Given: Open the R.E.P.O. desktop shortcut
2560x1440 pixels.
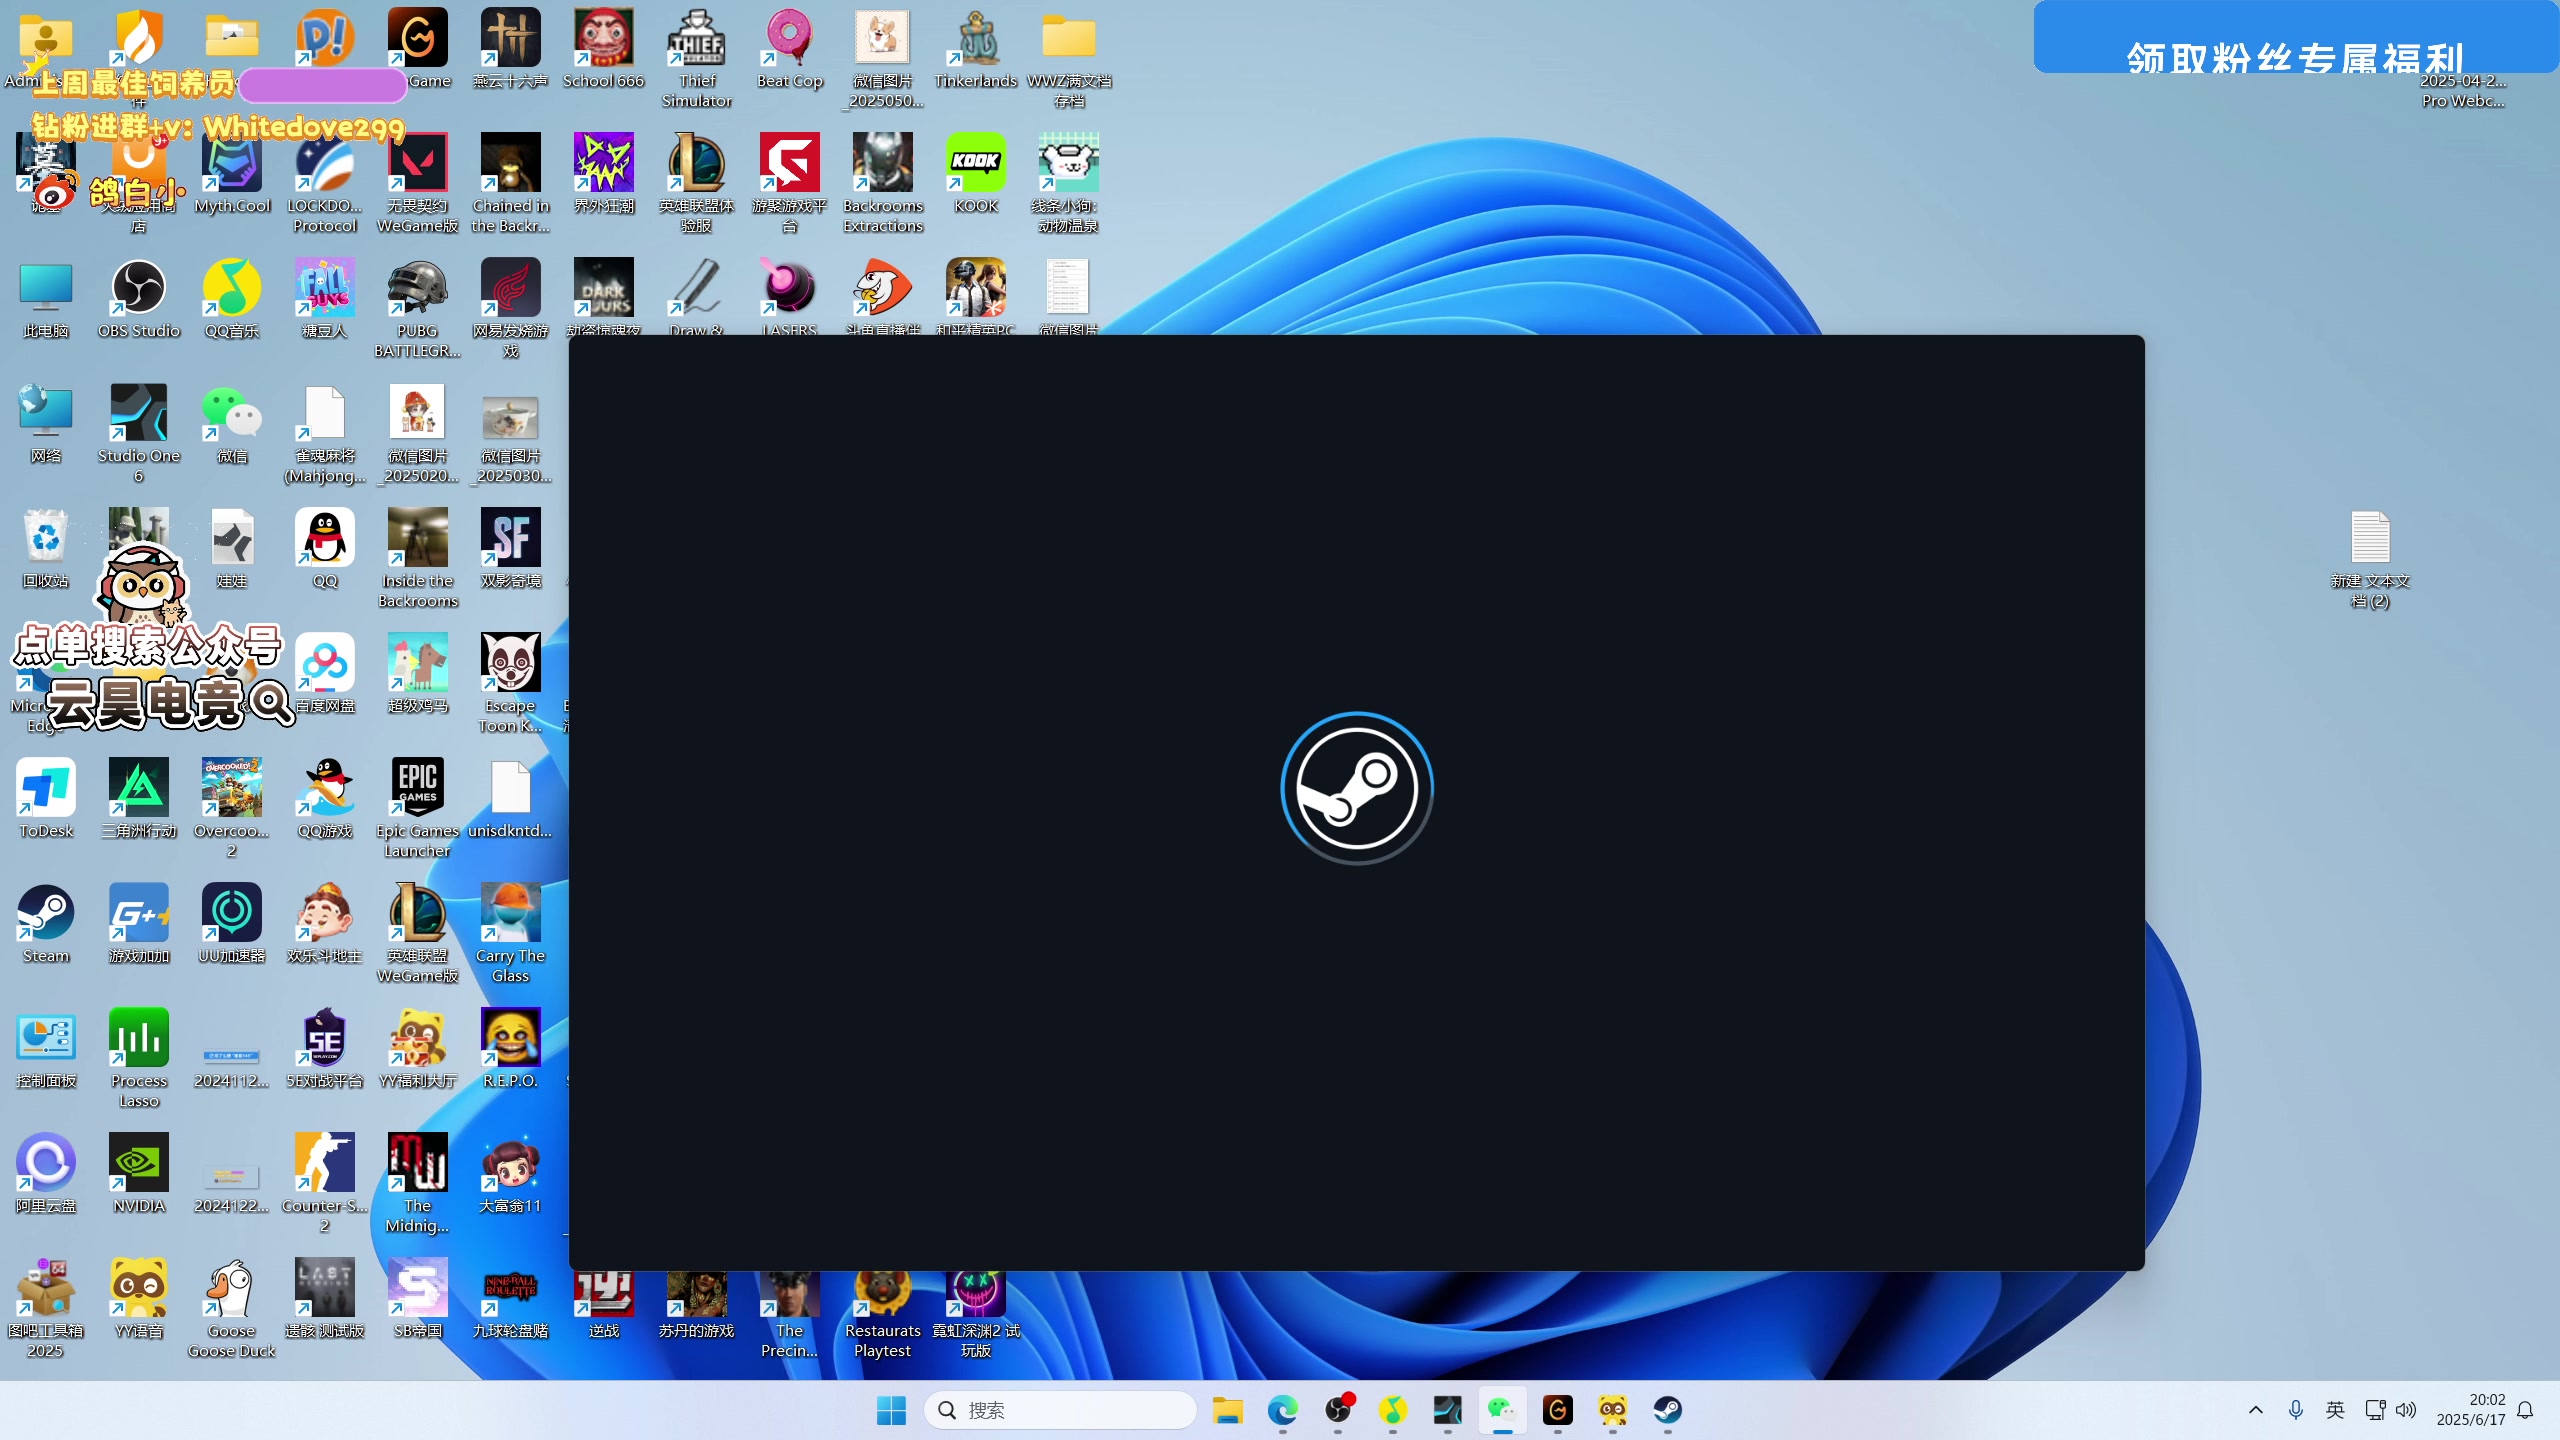Looking at the screenshot, I should 511,1048.
